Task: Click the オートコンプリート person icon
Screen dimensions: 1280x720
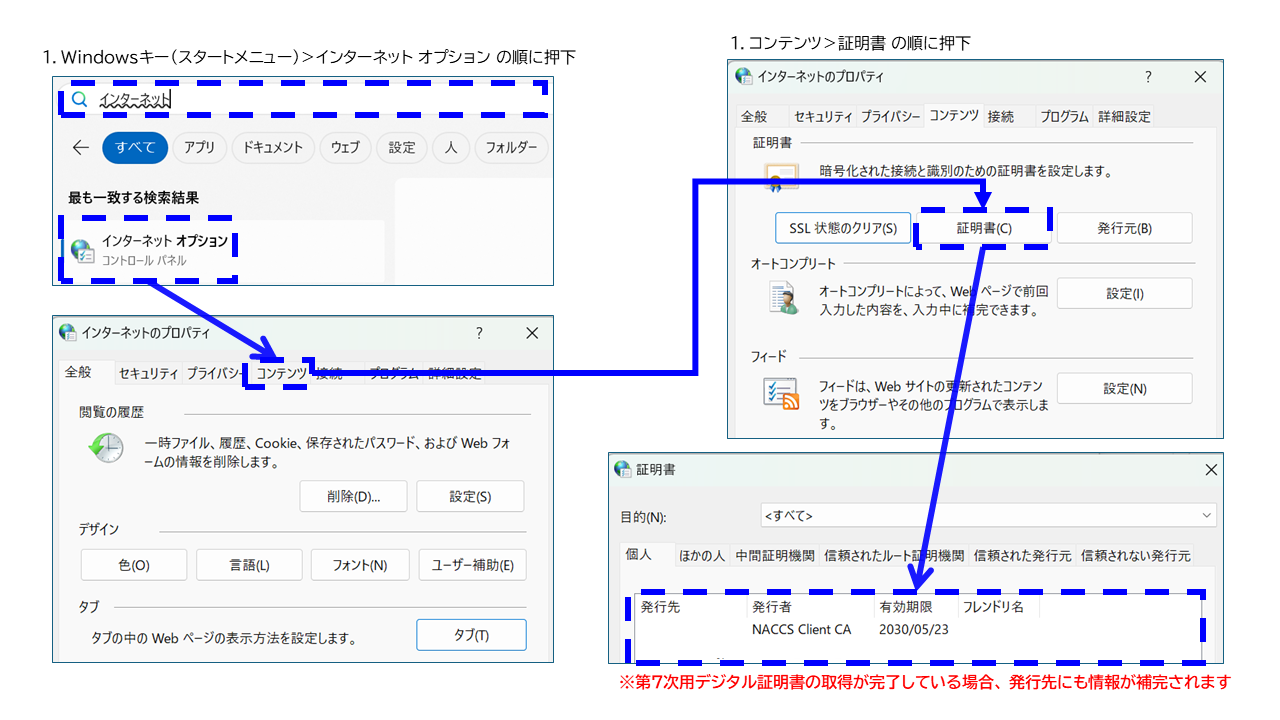Action: click(782, 298)
